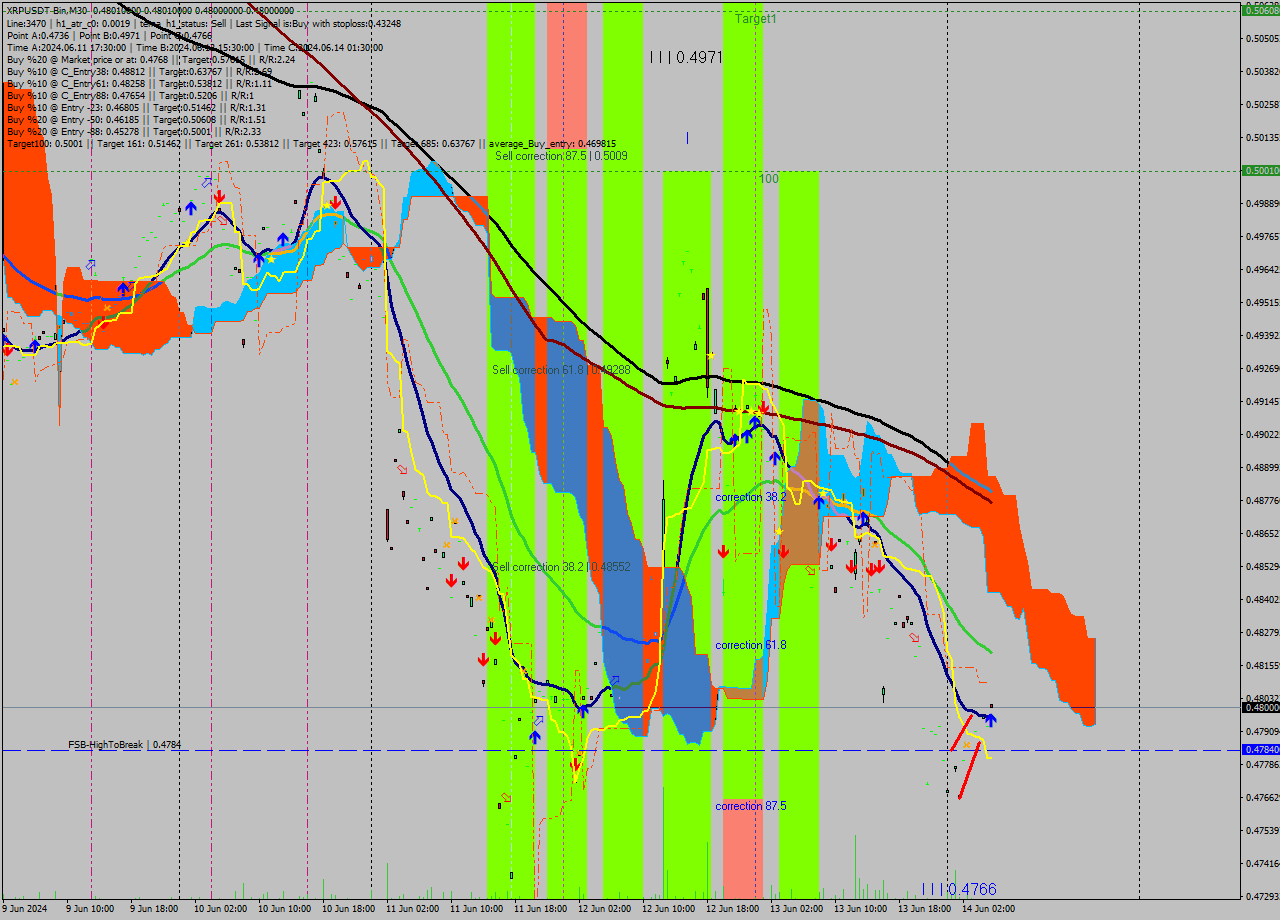1280x920 pixels.
Task: Click the current price tag 0.48000
Action: (x=1260, y=707)
